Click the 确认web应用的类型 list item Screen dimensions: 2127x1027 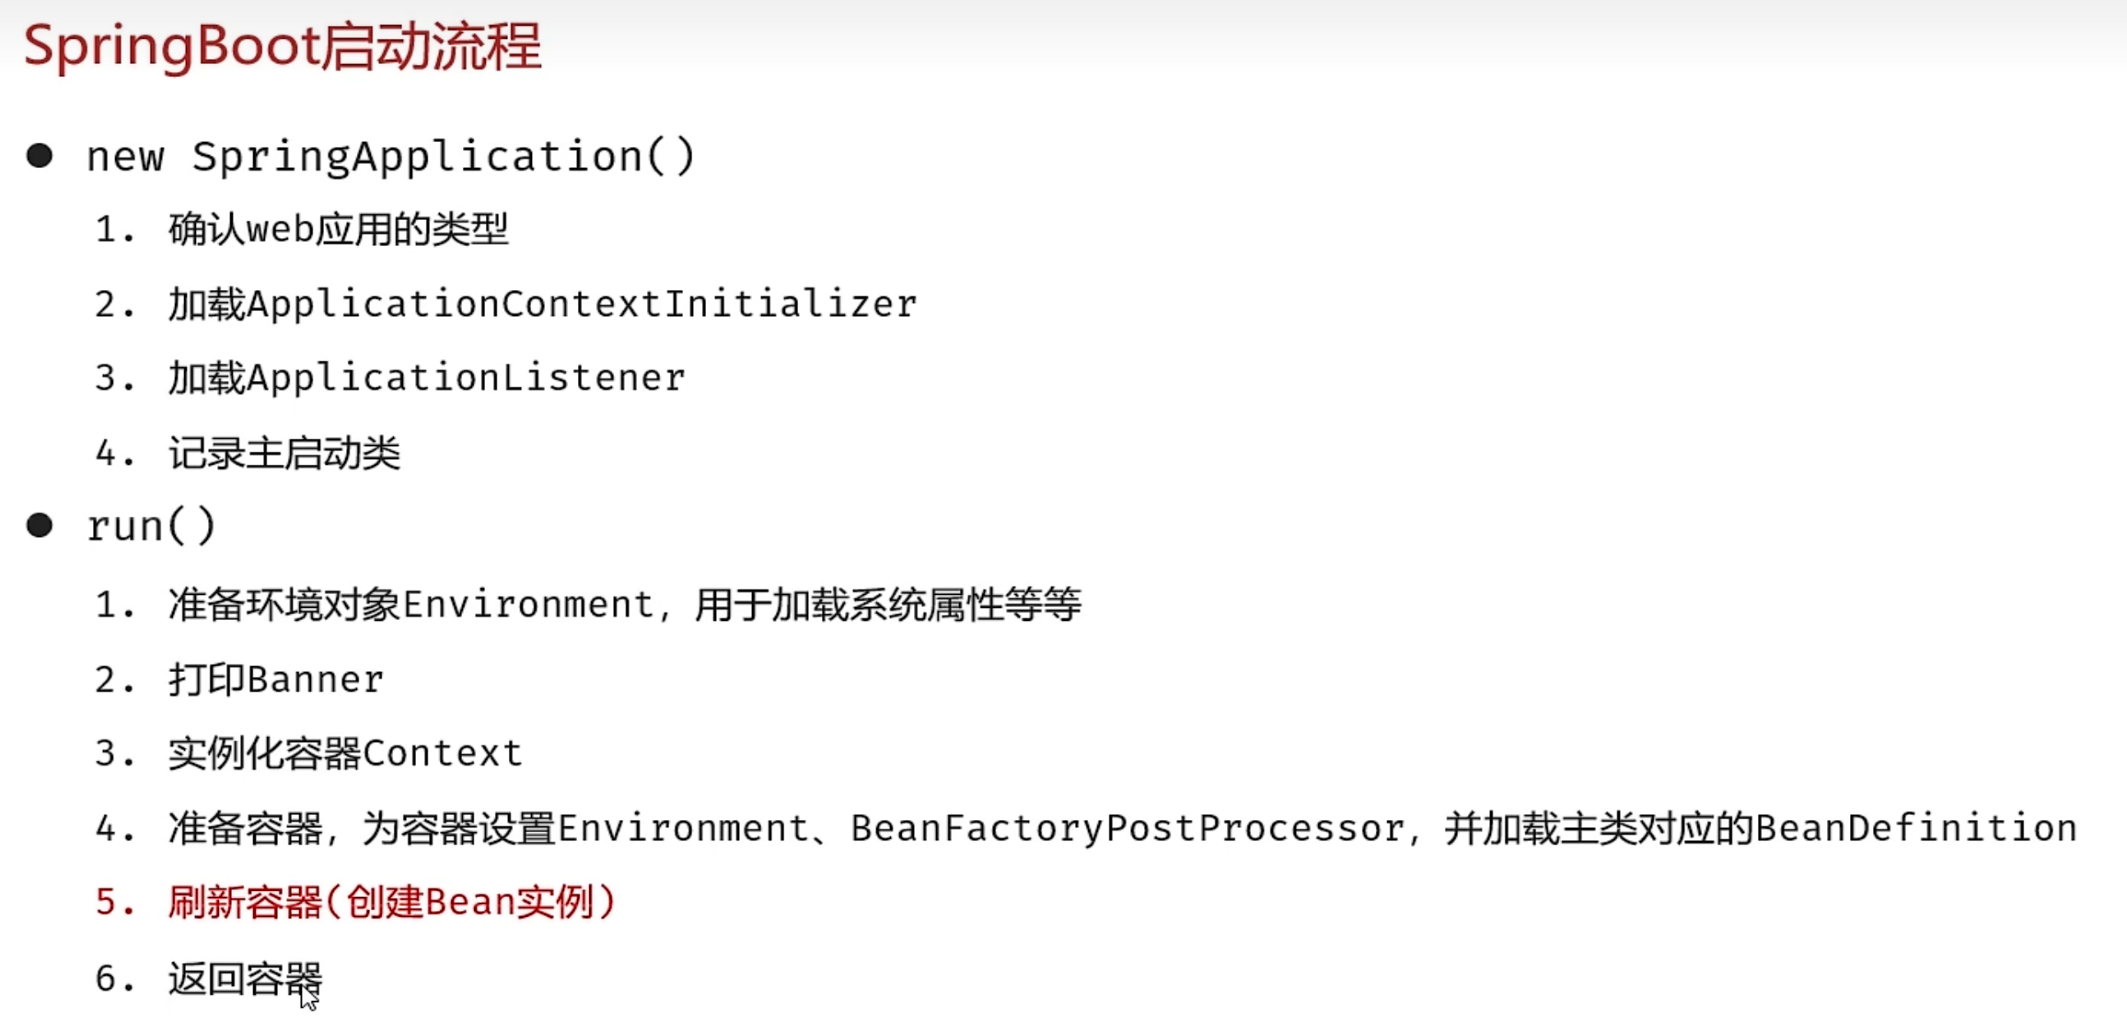pyautogui.click(x=338, y=230)
